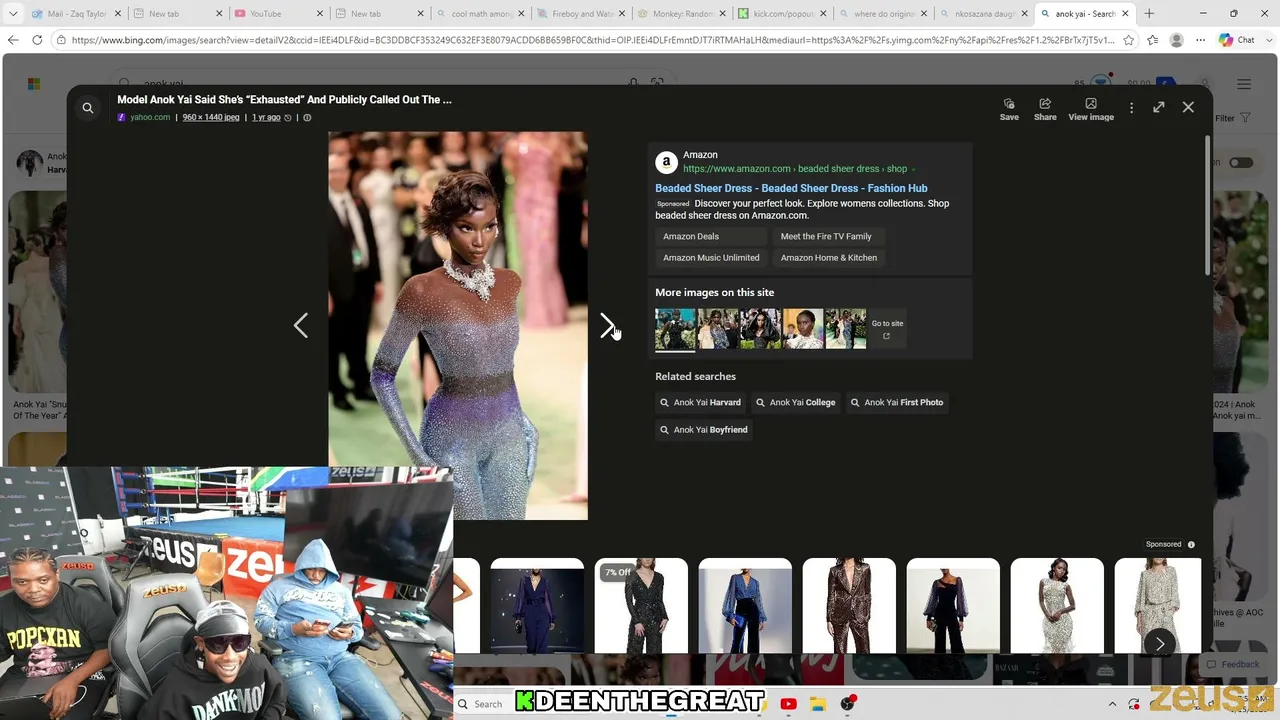1280x720 pixels.
Task: Show hidden system tray icons
Action: pyautogui.click(x=1112, y=704)
